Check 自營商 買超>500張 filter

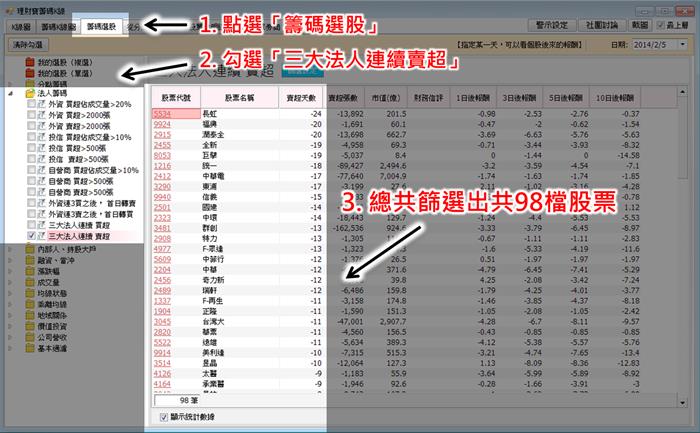click(x=31, y=181)
